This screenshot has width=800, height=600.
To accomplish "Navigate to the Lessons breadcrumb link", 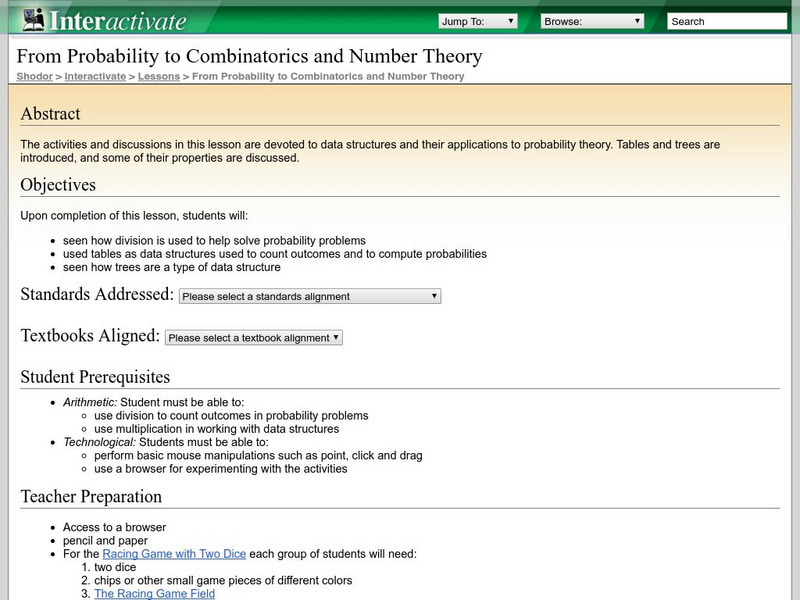I will [x=159, y=76].
